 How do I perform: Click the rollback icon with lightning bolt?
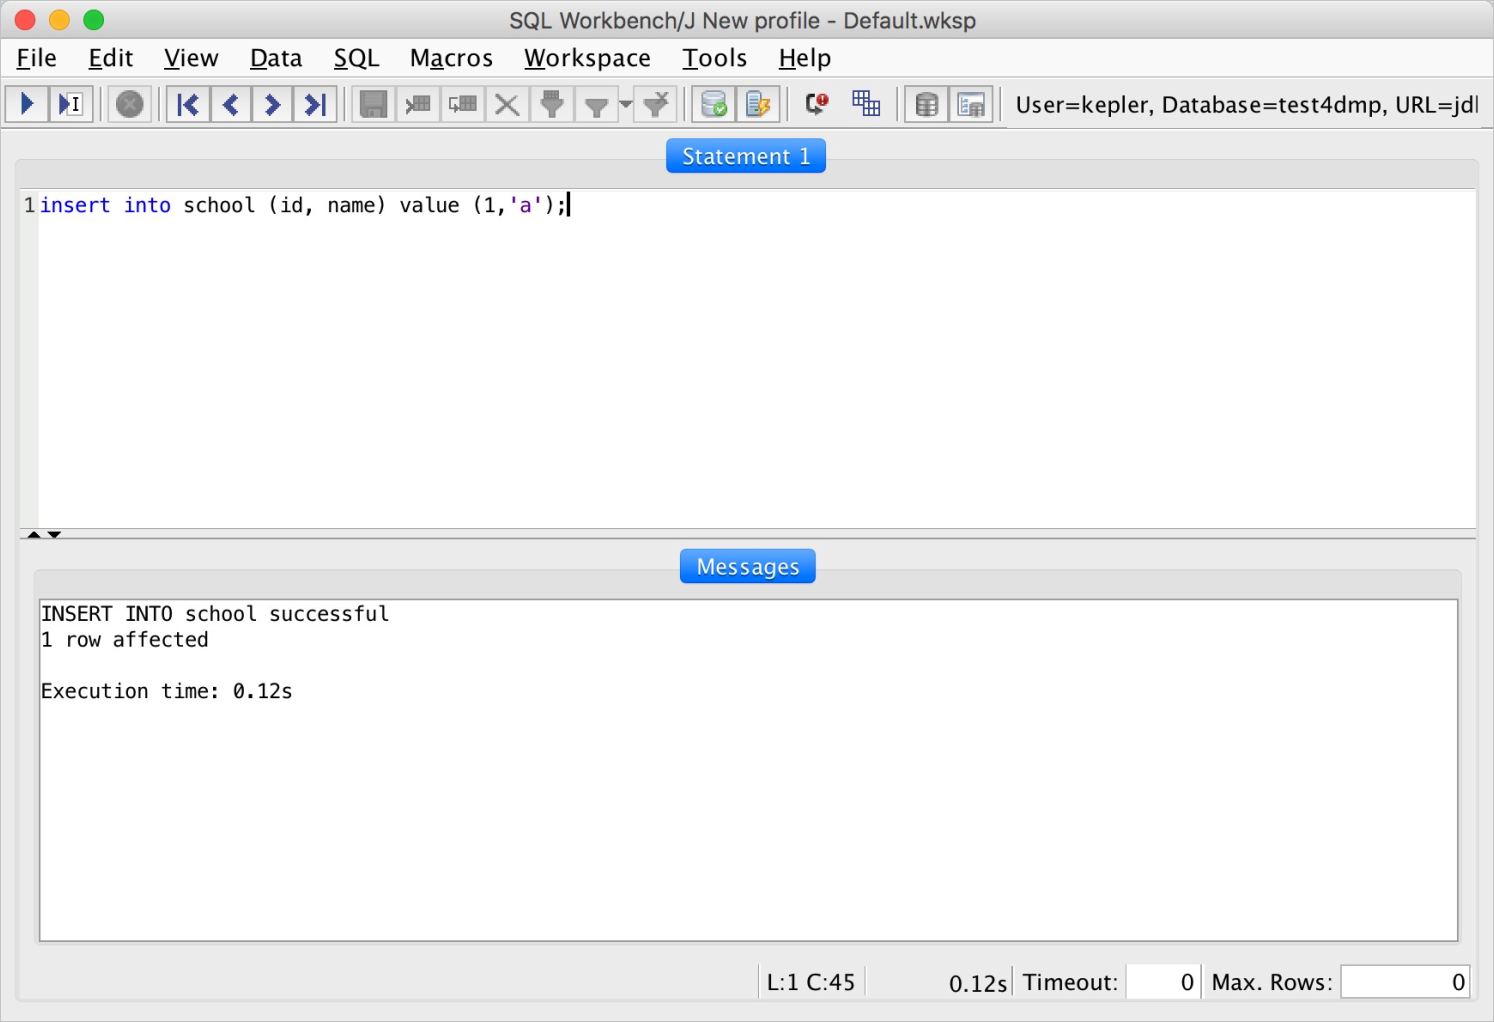coord(758,104)
